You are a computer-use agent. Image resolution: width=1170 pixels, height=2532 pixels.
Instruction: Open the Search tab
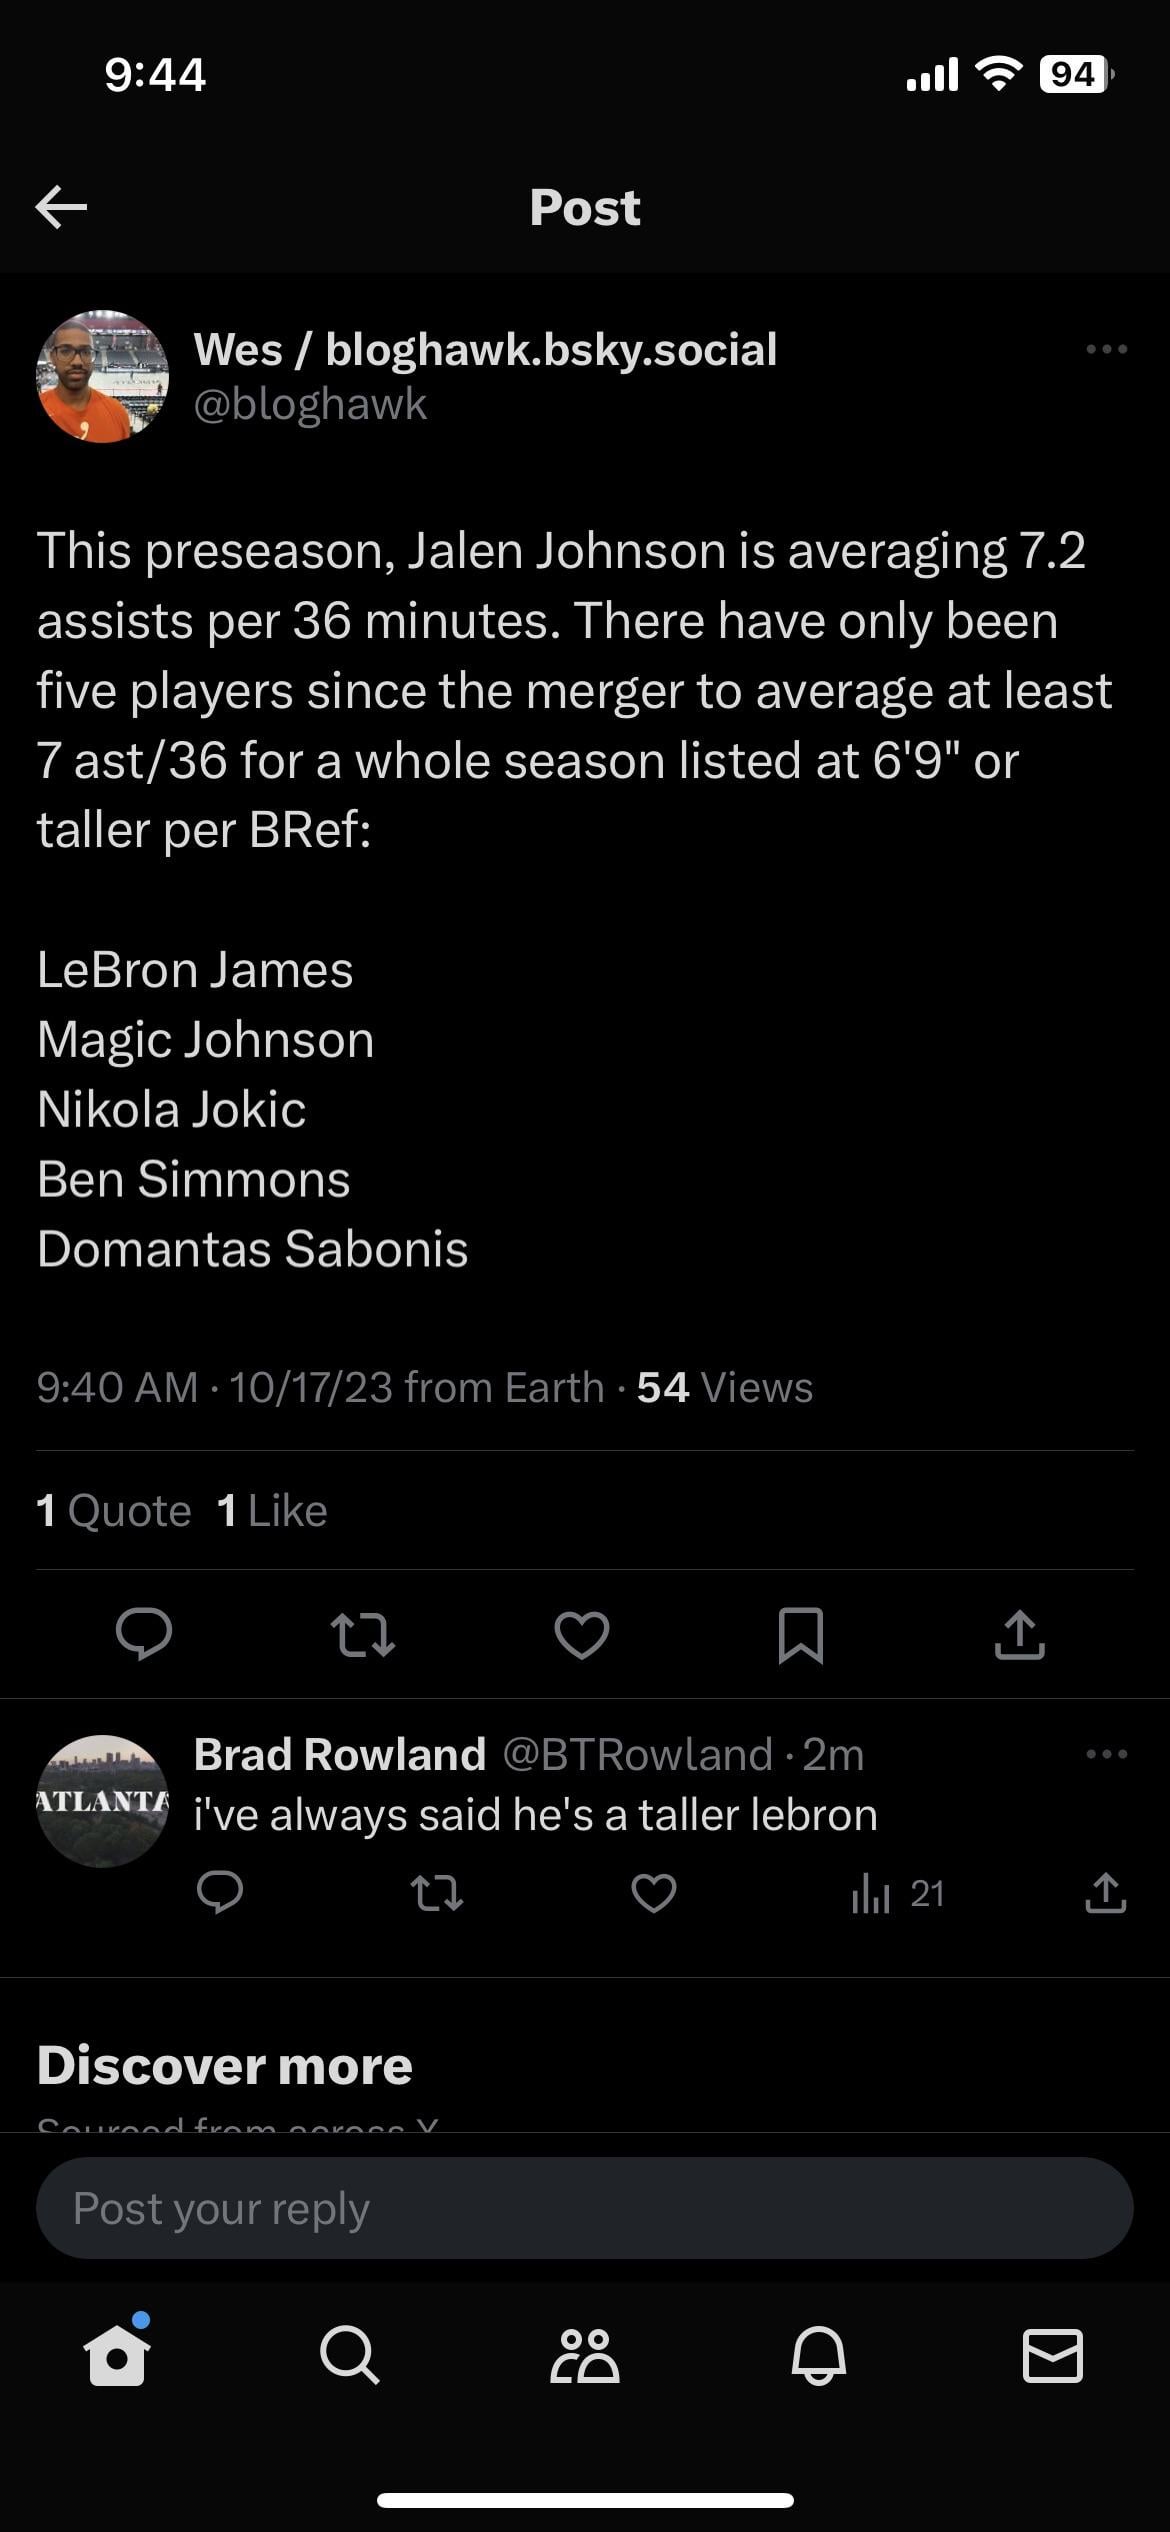pos(350,2356)
